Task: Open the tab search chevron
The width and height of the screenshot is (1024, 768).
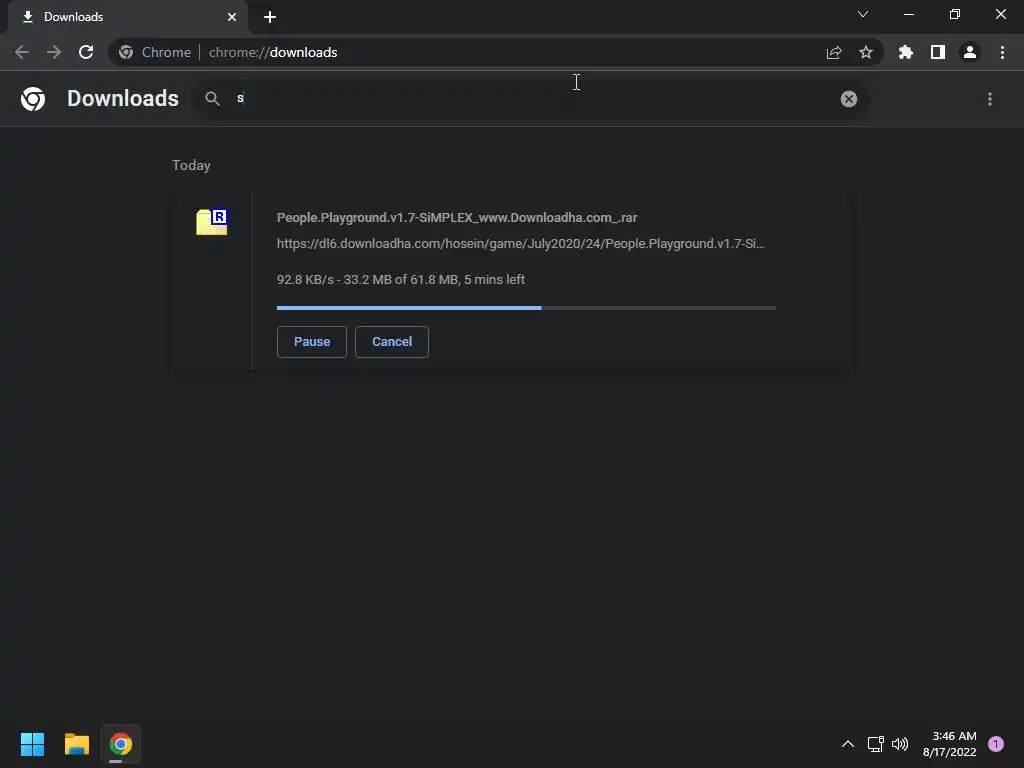Action: coord(863,14)
